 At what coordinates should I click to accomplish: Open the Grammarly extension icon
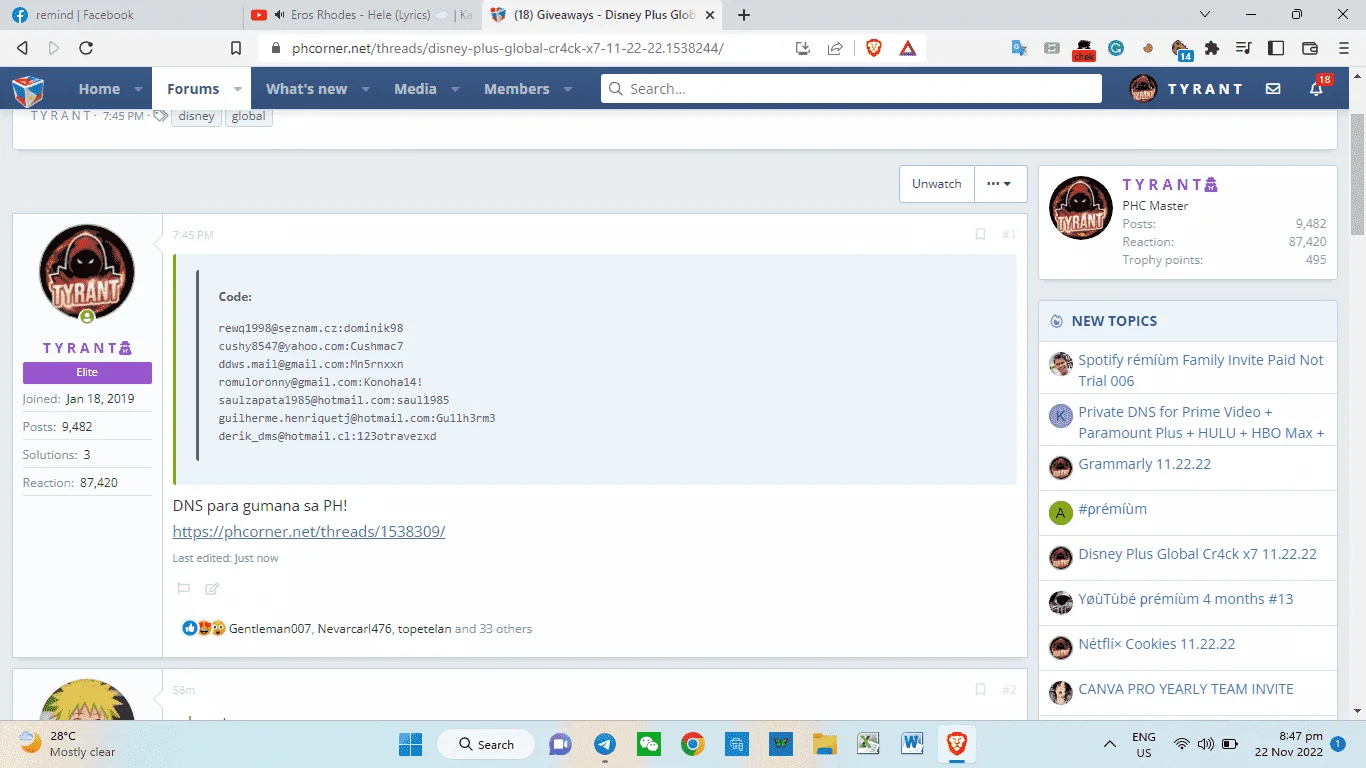coord(1116,48)
